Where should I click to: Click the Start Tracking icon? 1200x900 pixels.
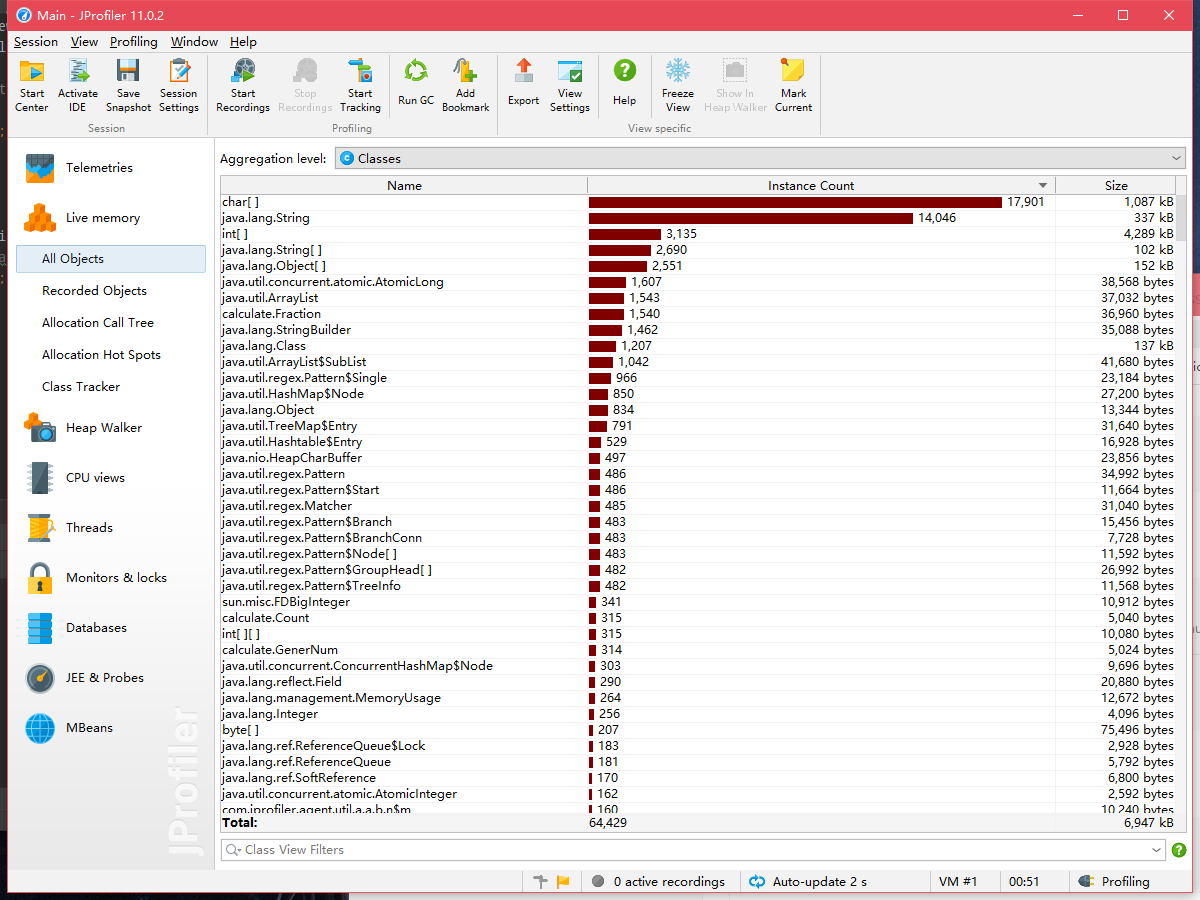tap(360, 85)
